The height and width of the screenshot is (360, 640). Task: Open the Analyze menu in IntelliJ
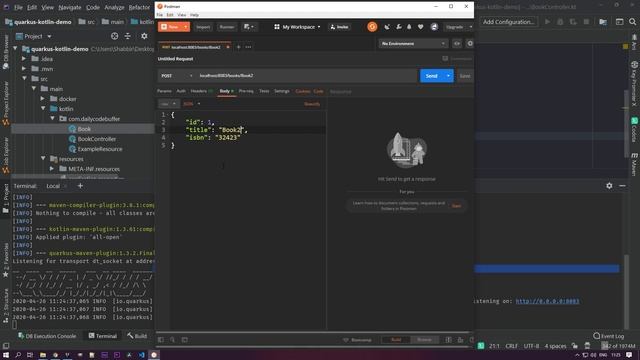click(x=114, y=7)
